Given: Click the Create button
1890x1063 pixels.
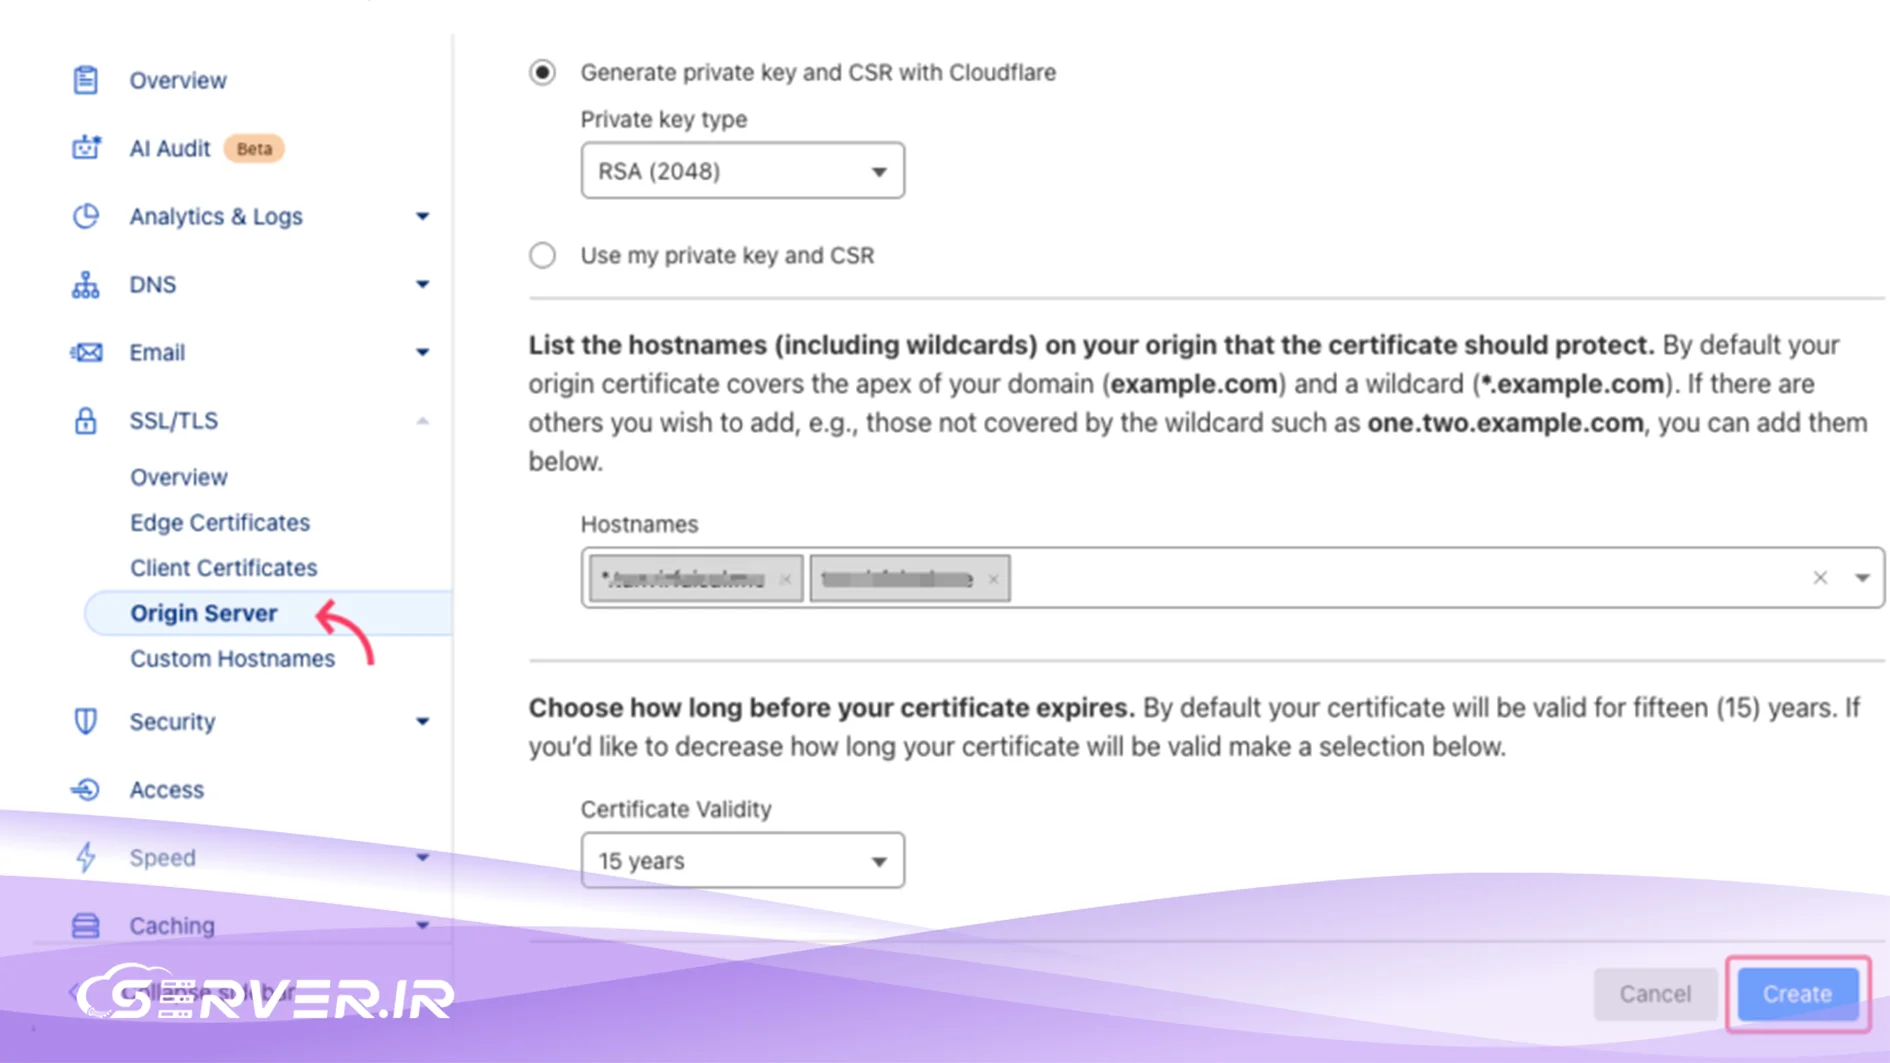Looking at the screenshot, I should coord(1797,994).
